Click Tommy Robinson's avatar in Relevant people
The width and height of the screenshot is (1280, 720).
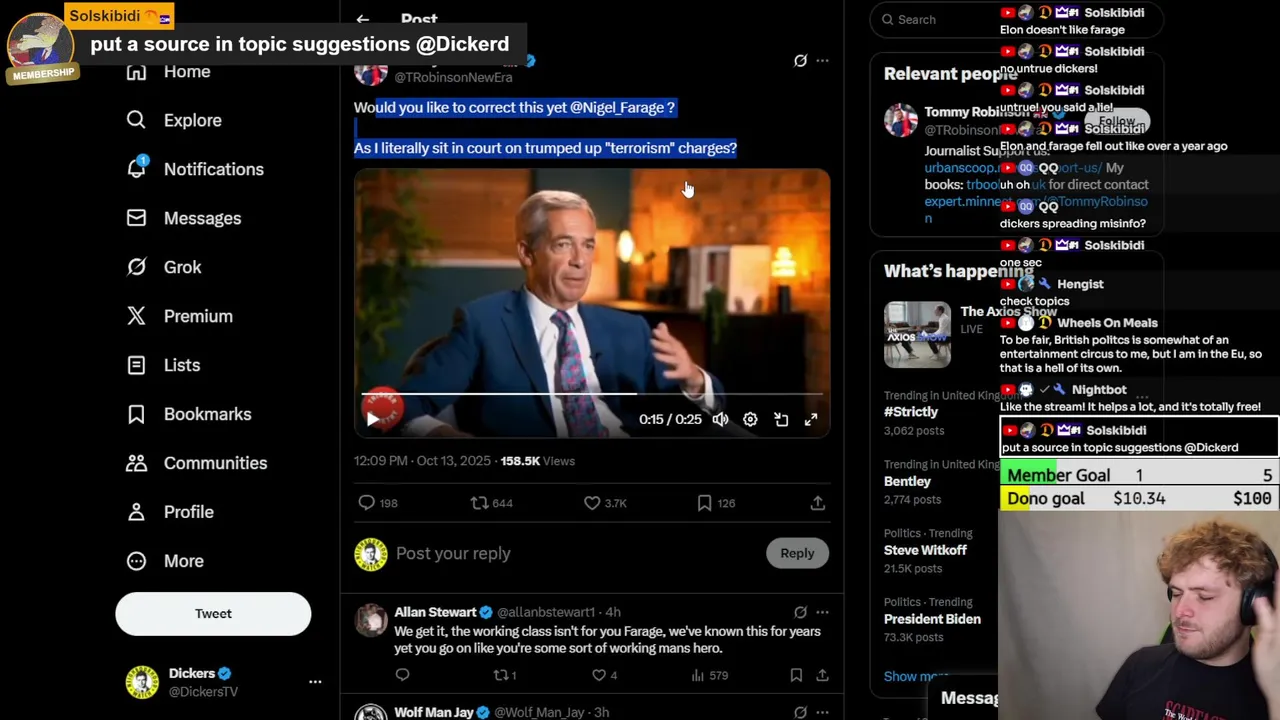point(901,120)
